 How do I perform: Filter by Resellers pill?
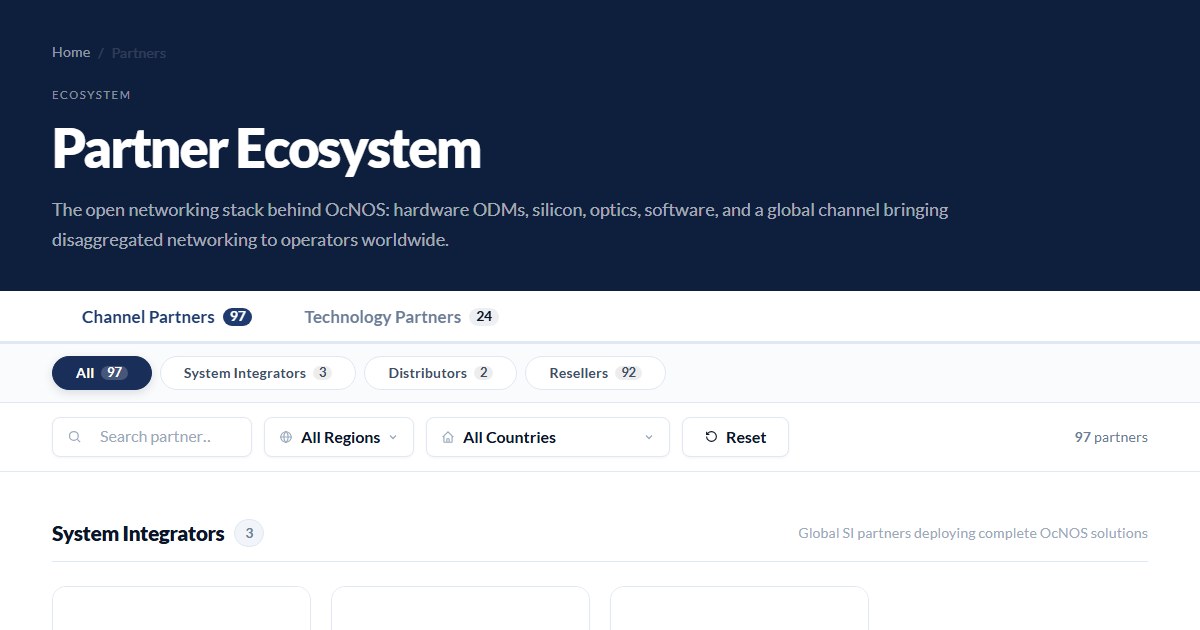tap(595, 373)
